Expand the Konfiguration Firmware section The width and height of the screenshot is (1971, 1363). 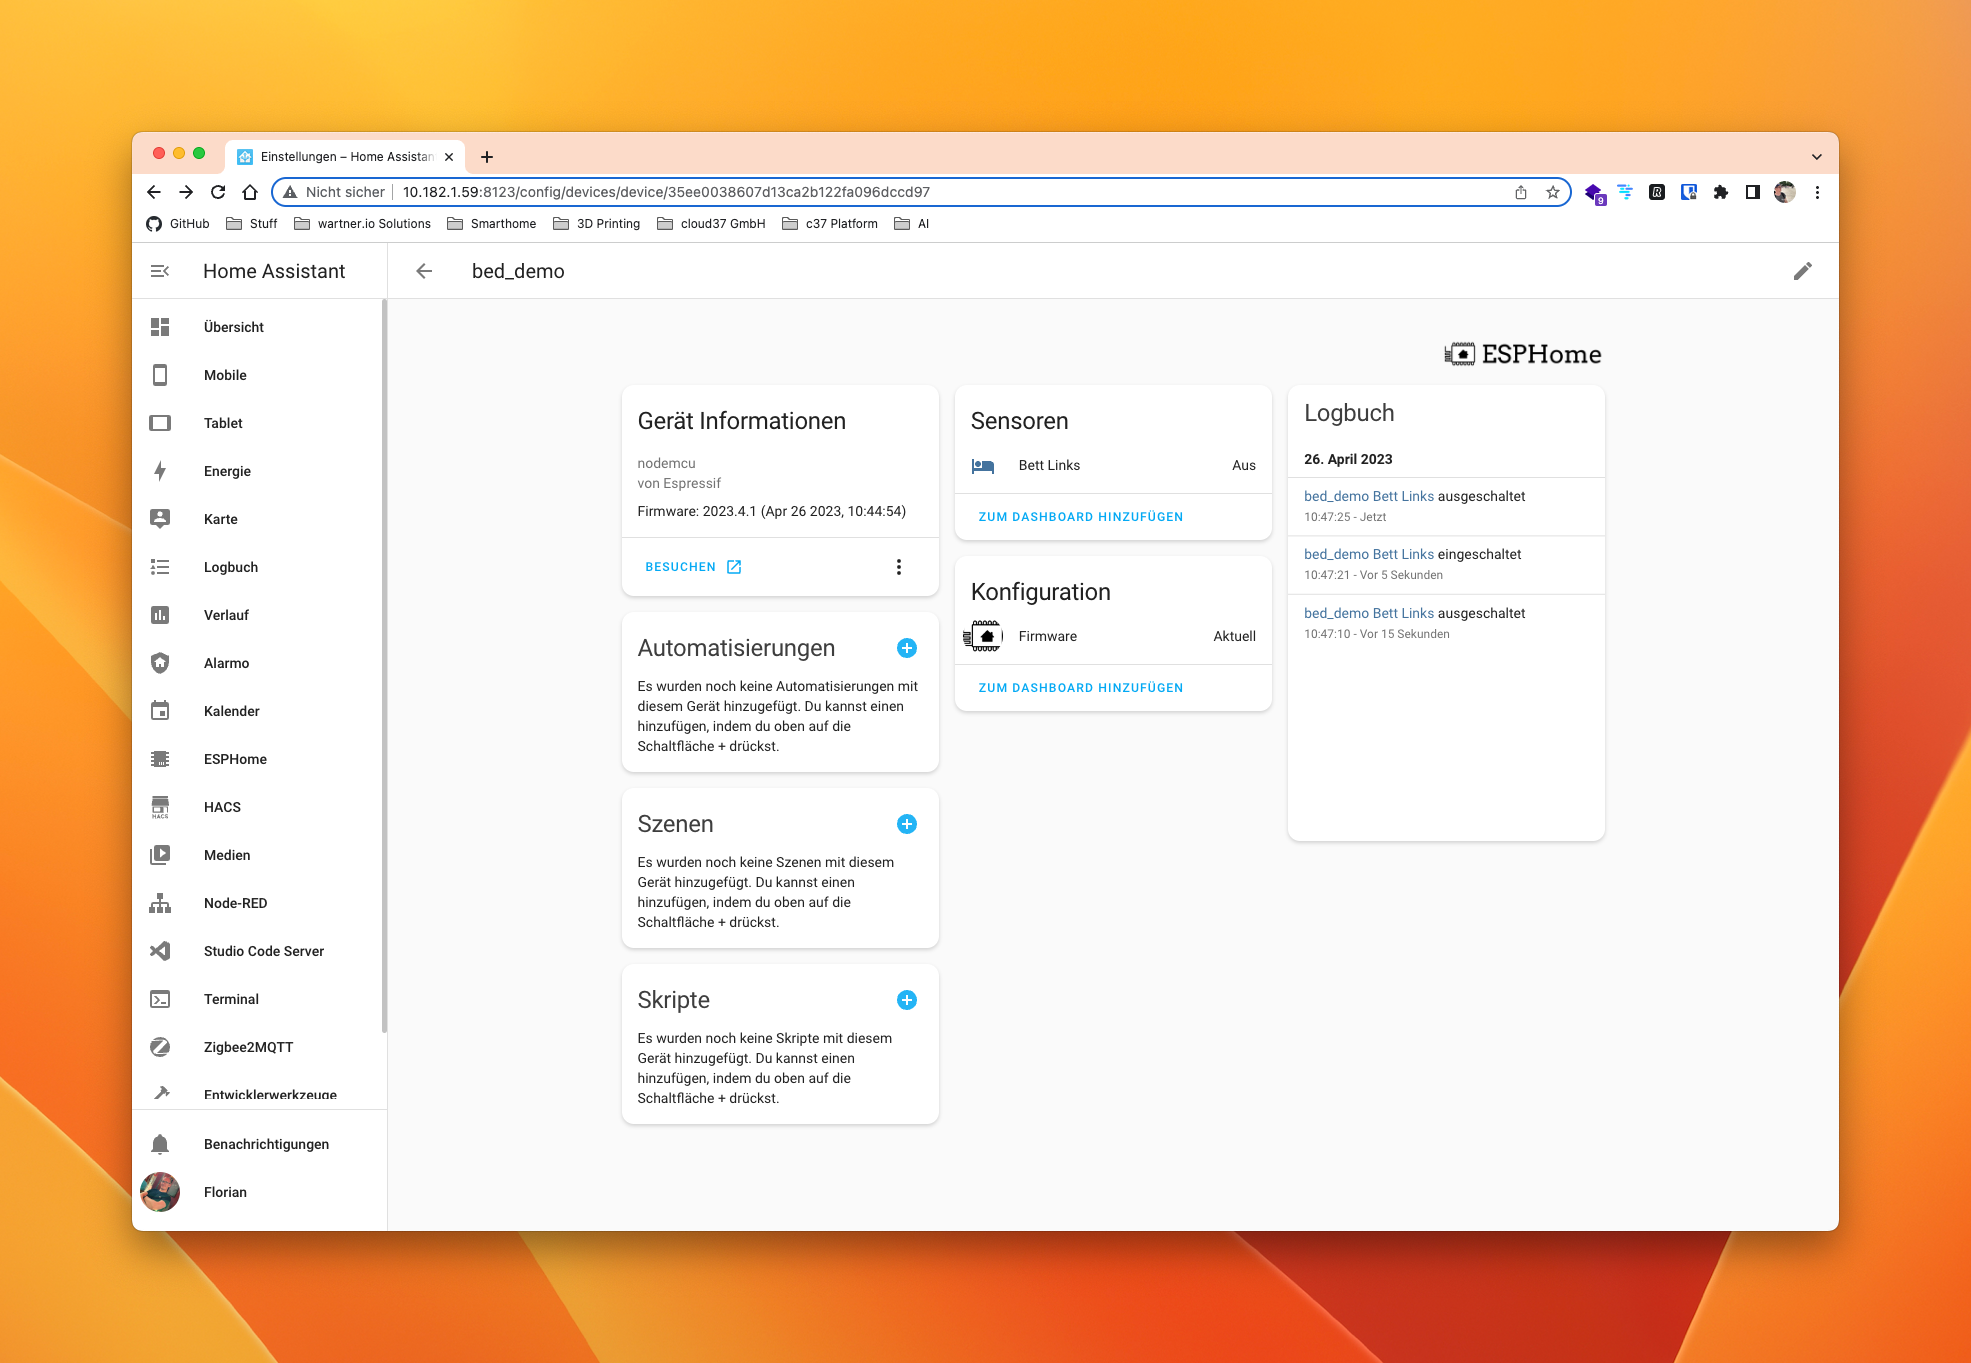(x=1113, y=635)
